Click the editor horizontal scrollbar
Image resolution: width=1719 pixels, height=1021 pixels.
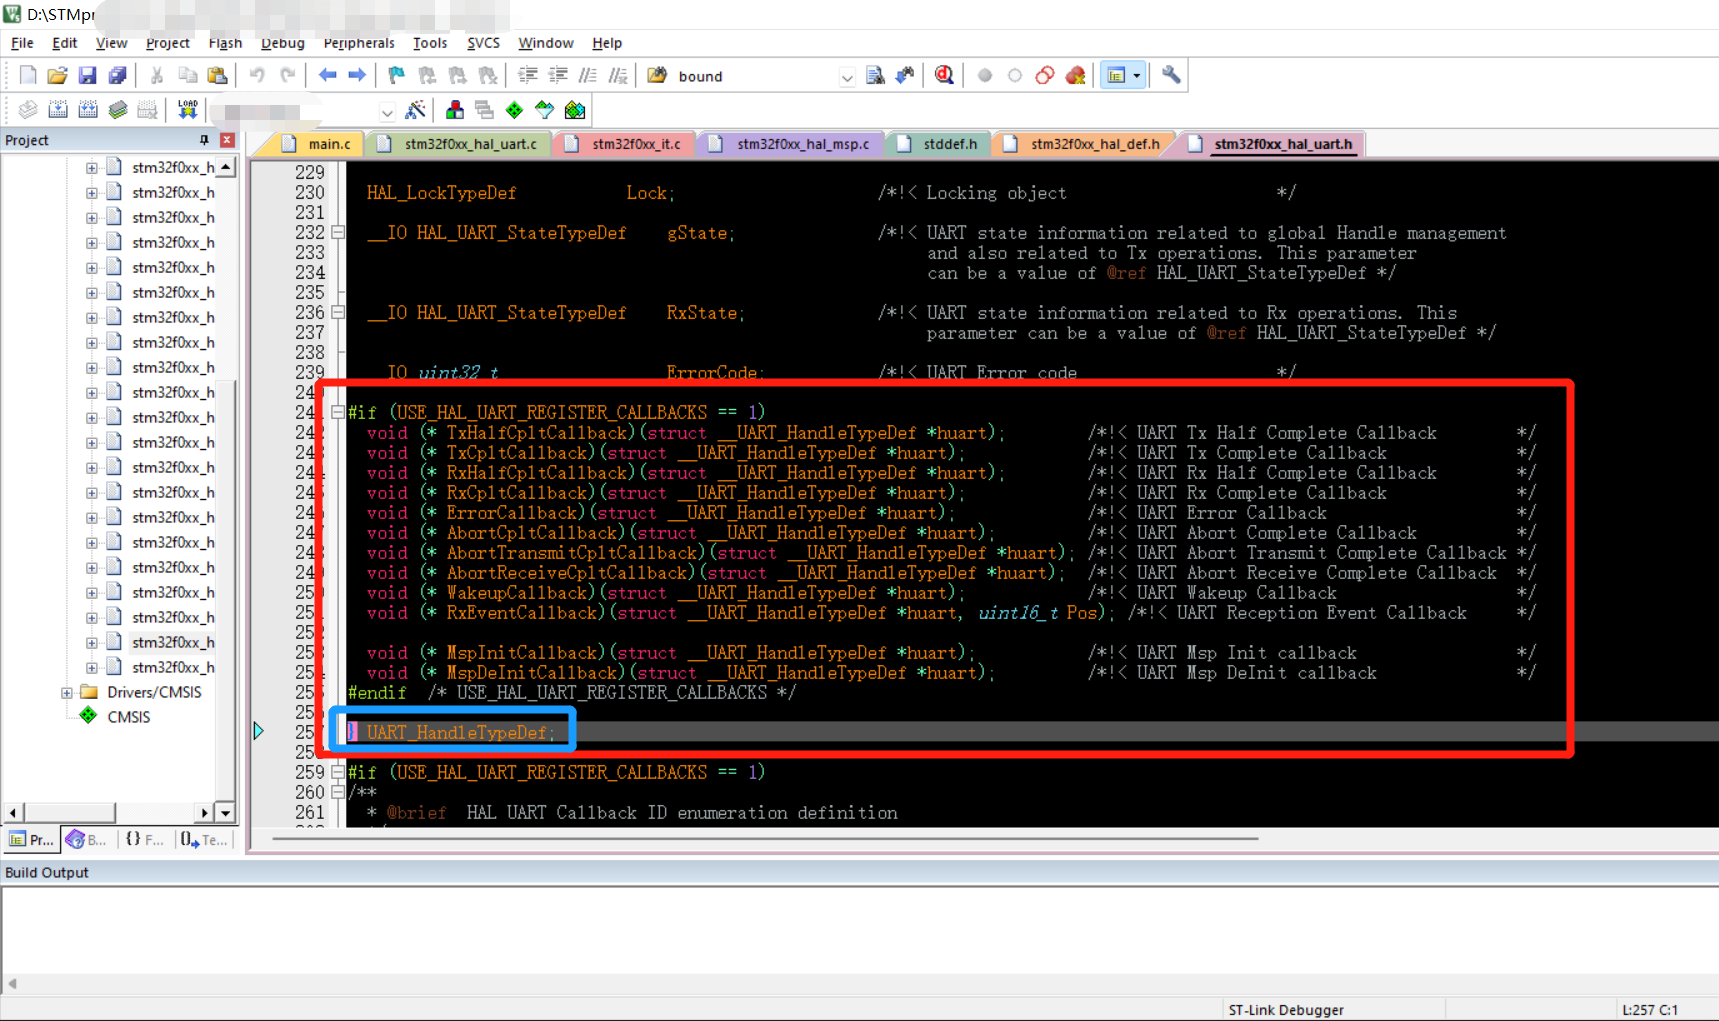765,838
